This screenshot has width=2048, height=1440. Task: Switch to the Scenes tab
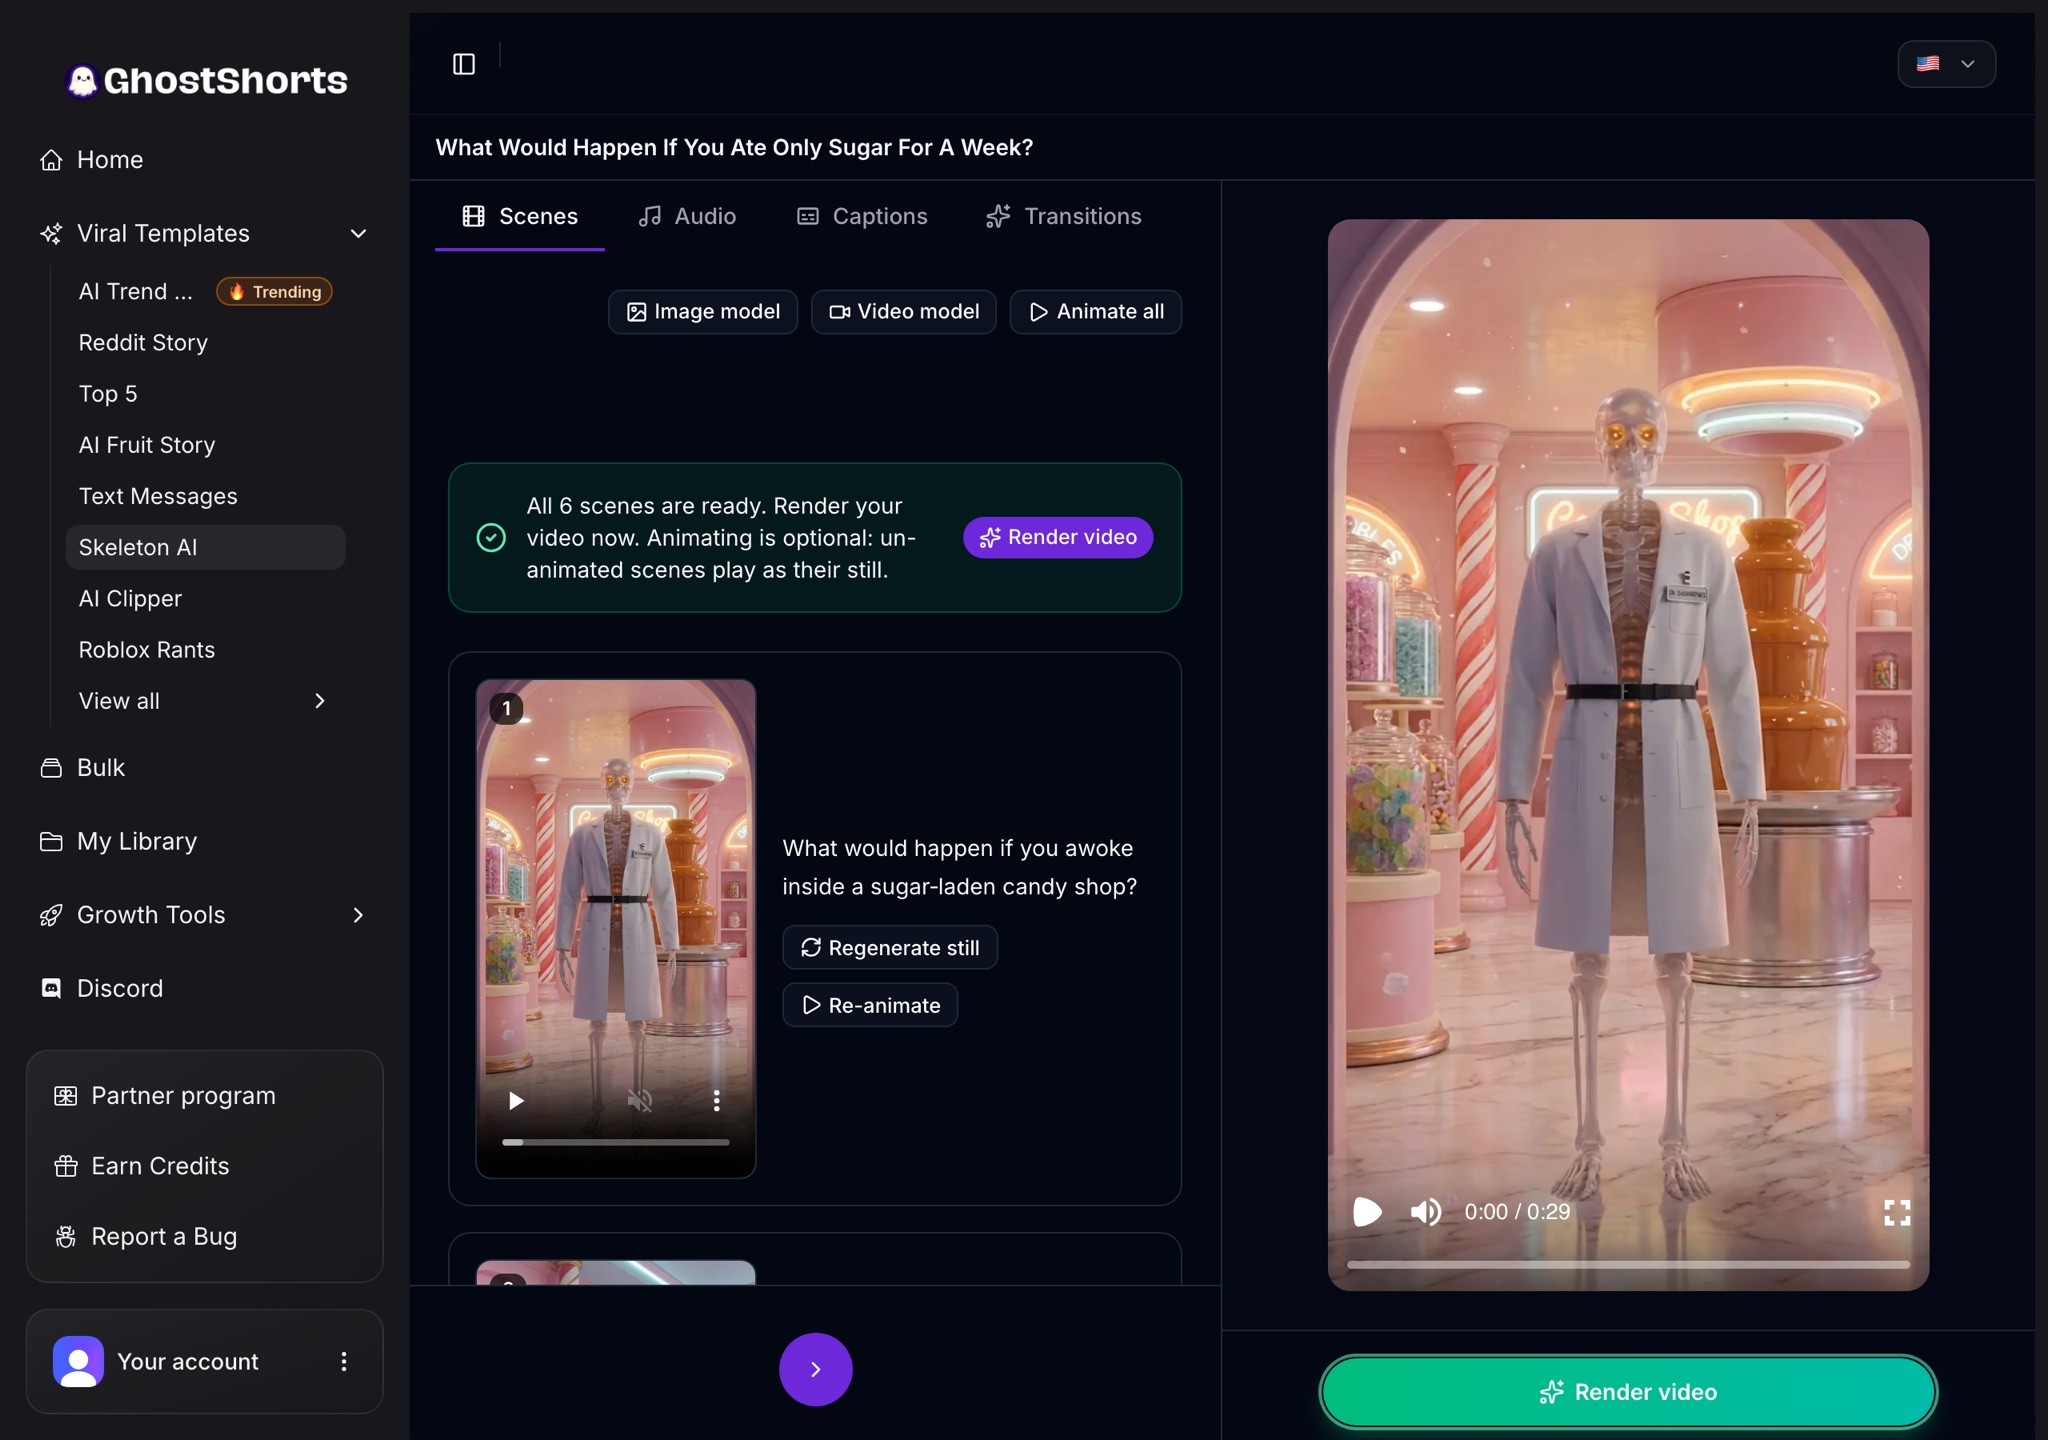(520, 217)
